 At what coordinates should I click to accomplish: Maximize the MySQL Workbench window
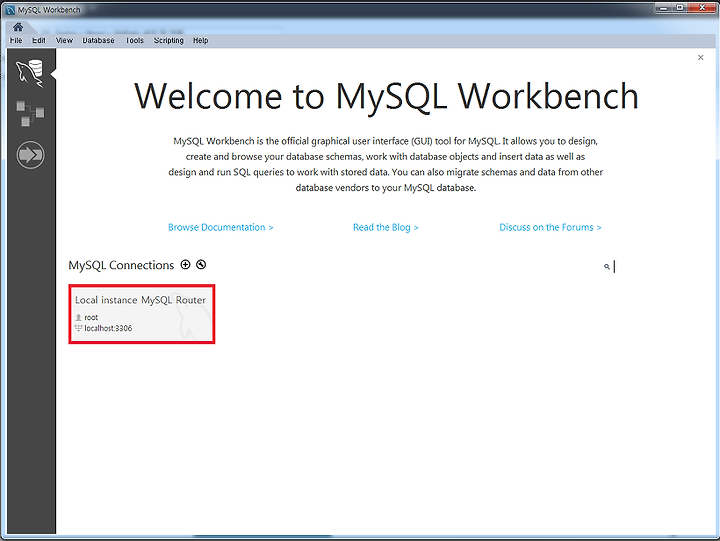pos(680,8)
